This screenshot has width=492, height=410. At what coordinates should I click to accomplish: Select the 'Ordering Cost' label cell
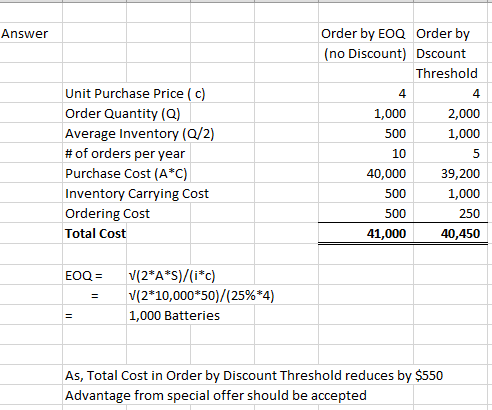107,214
